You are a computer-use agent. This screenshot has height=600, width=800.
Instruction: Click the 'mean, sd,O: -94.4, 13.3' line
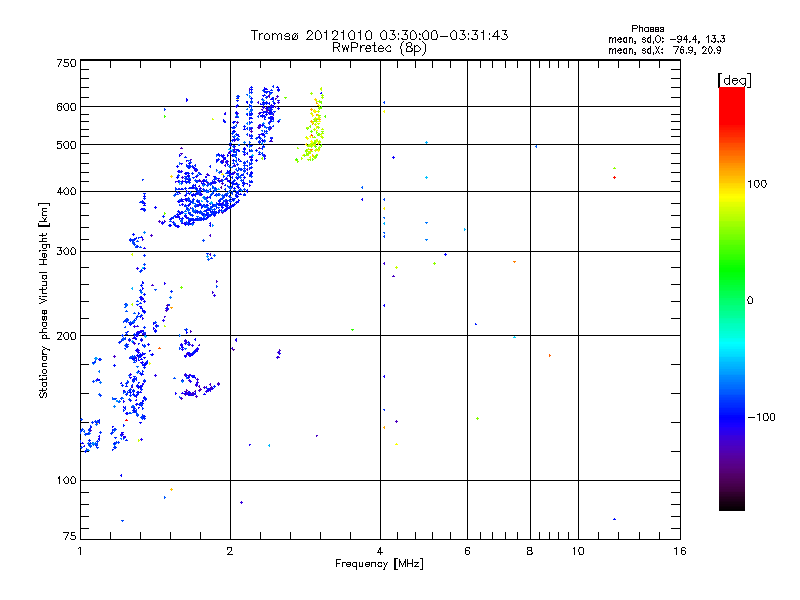[x=666, y=39]
